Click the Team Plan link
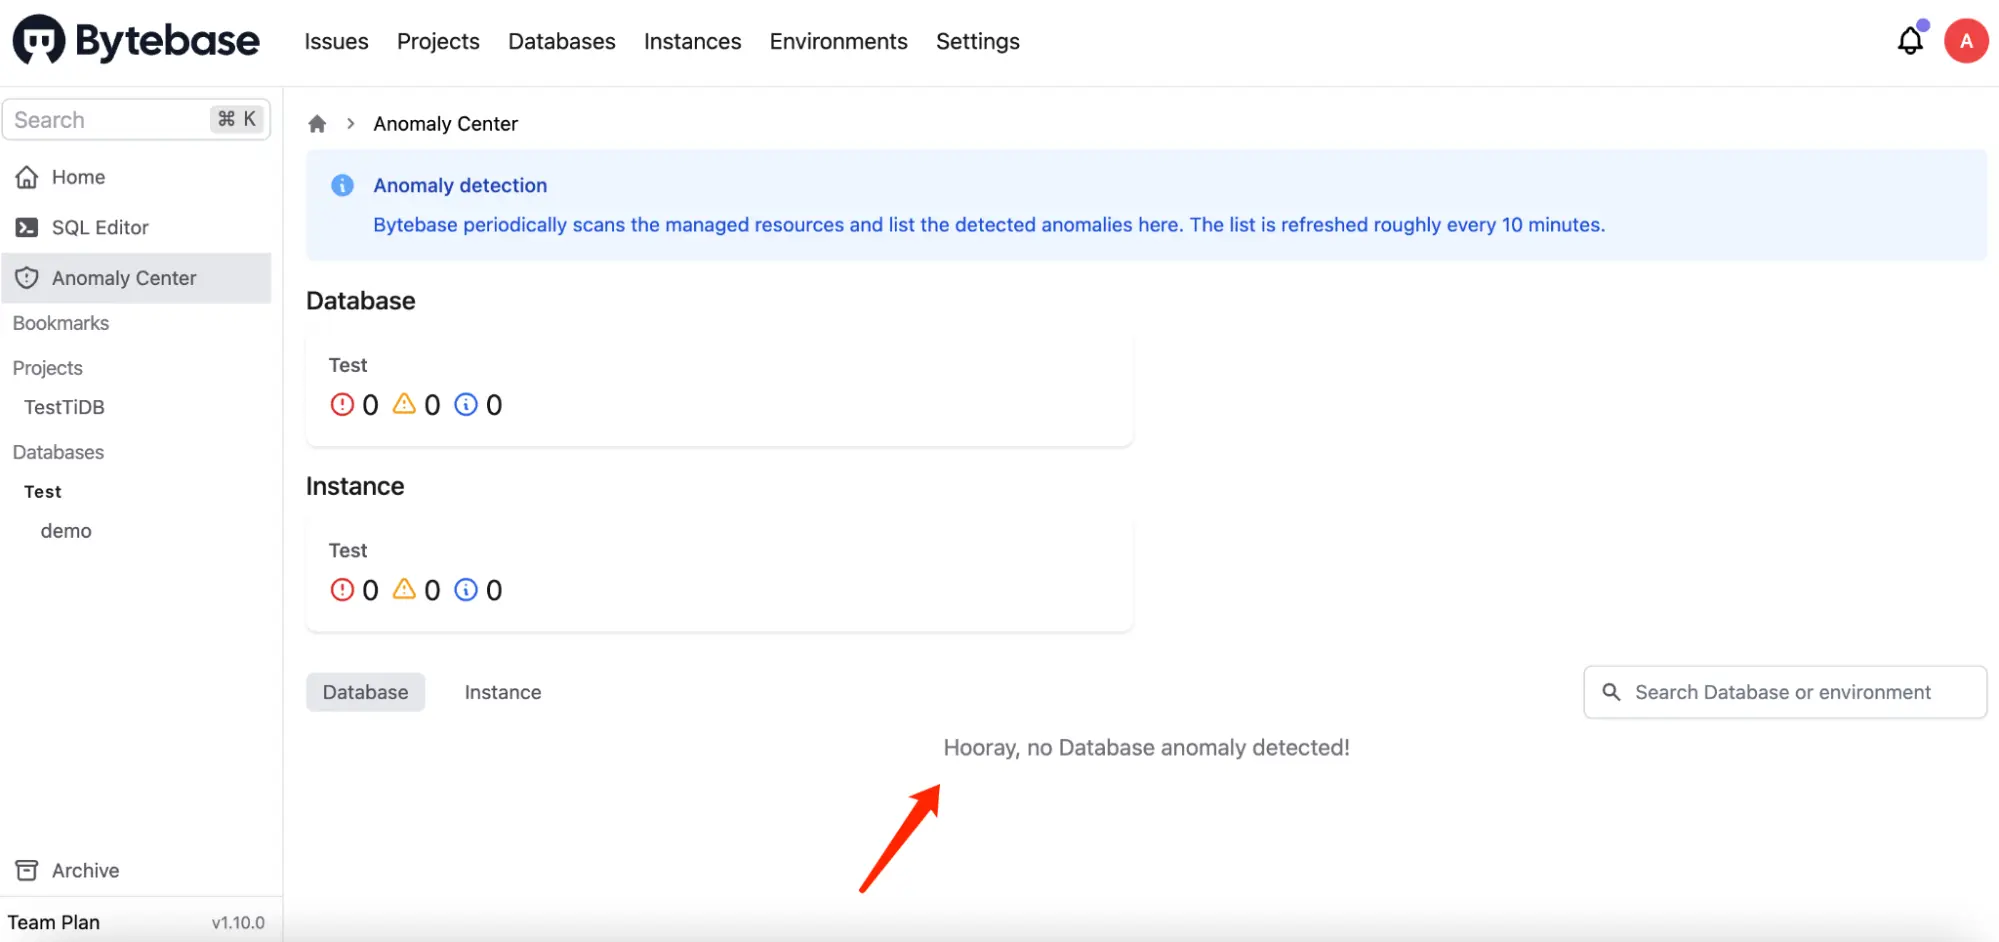 (x=54, y=922)
